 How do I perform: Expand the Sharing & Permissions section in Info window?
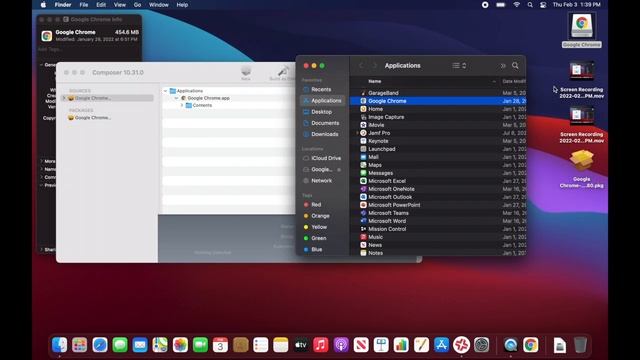click(41, 249)
